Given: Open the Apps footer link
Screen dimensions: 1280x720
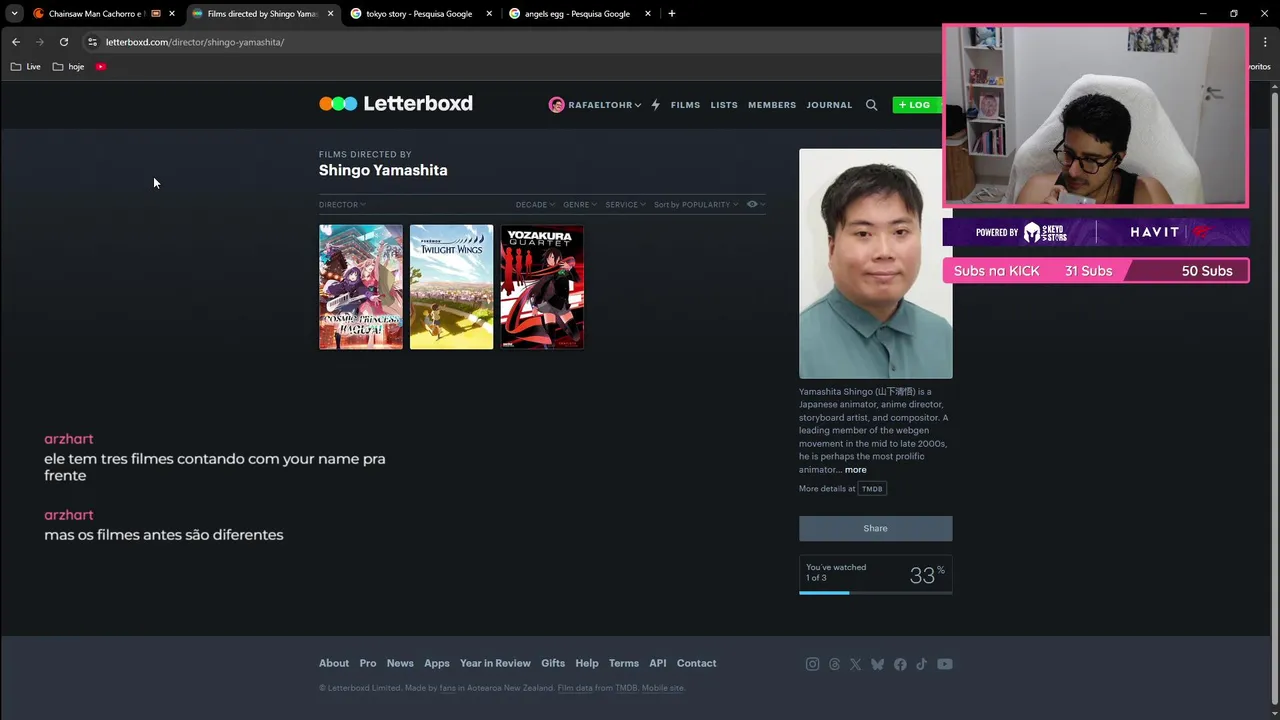Looking at the screenshot, I should (x=437, y=663).
